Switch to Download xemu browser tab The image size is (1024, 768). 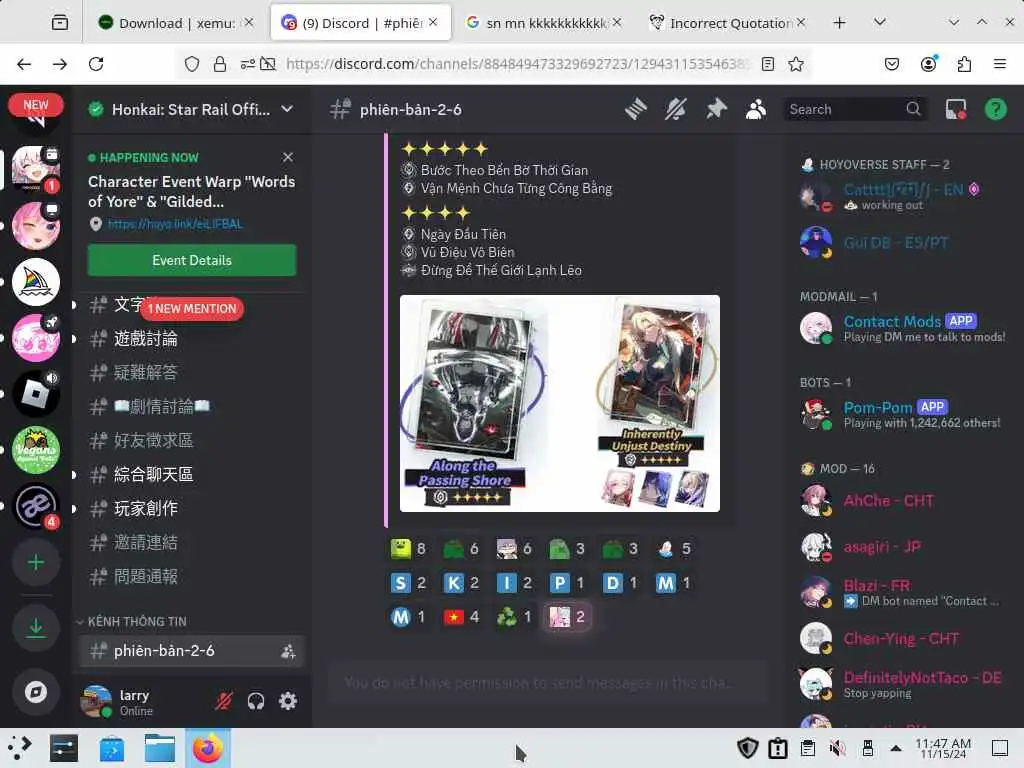click(x=175, y=23)
